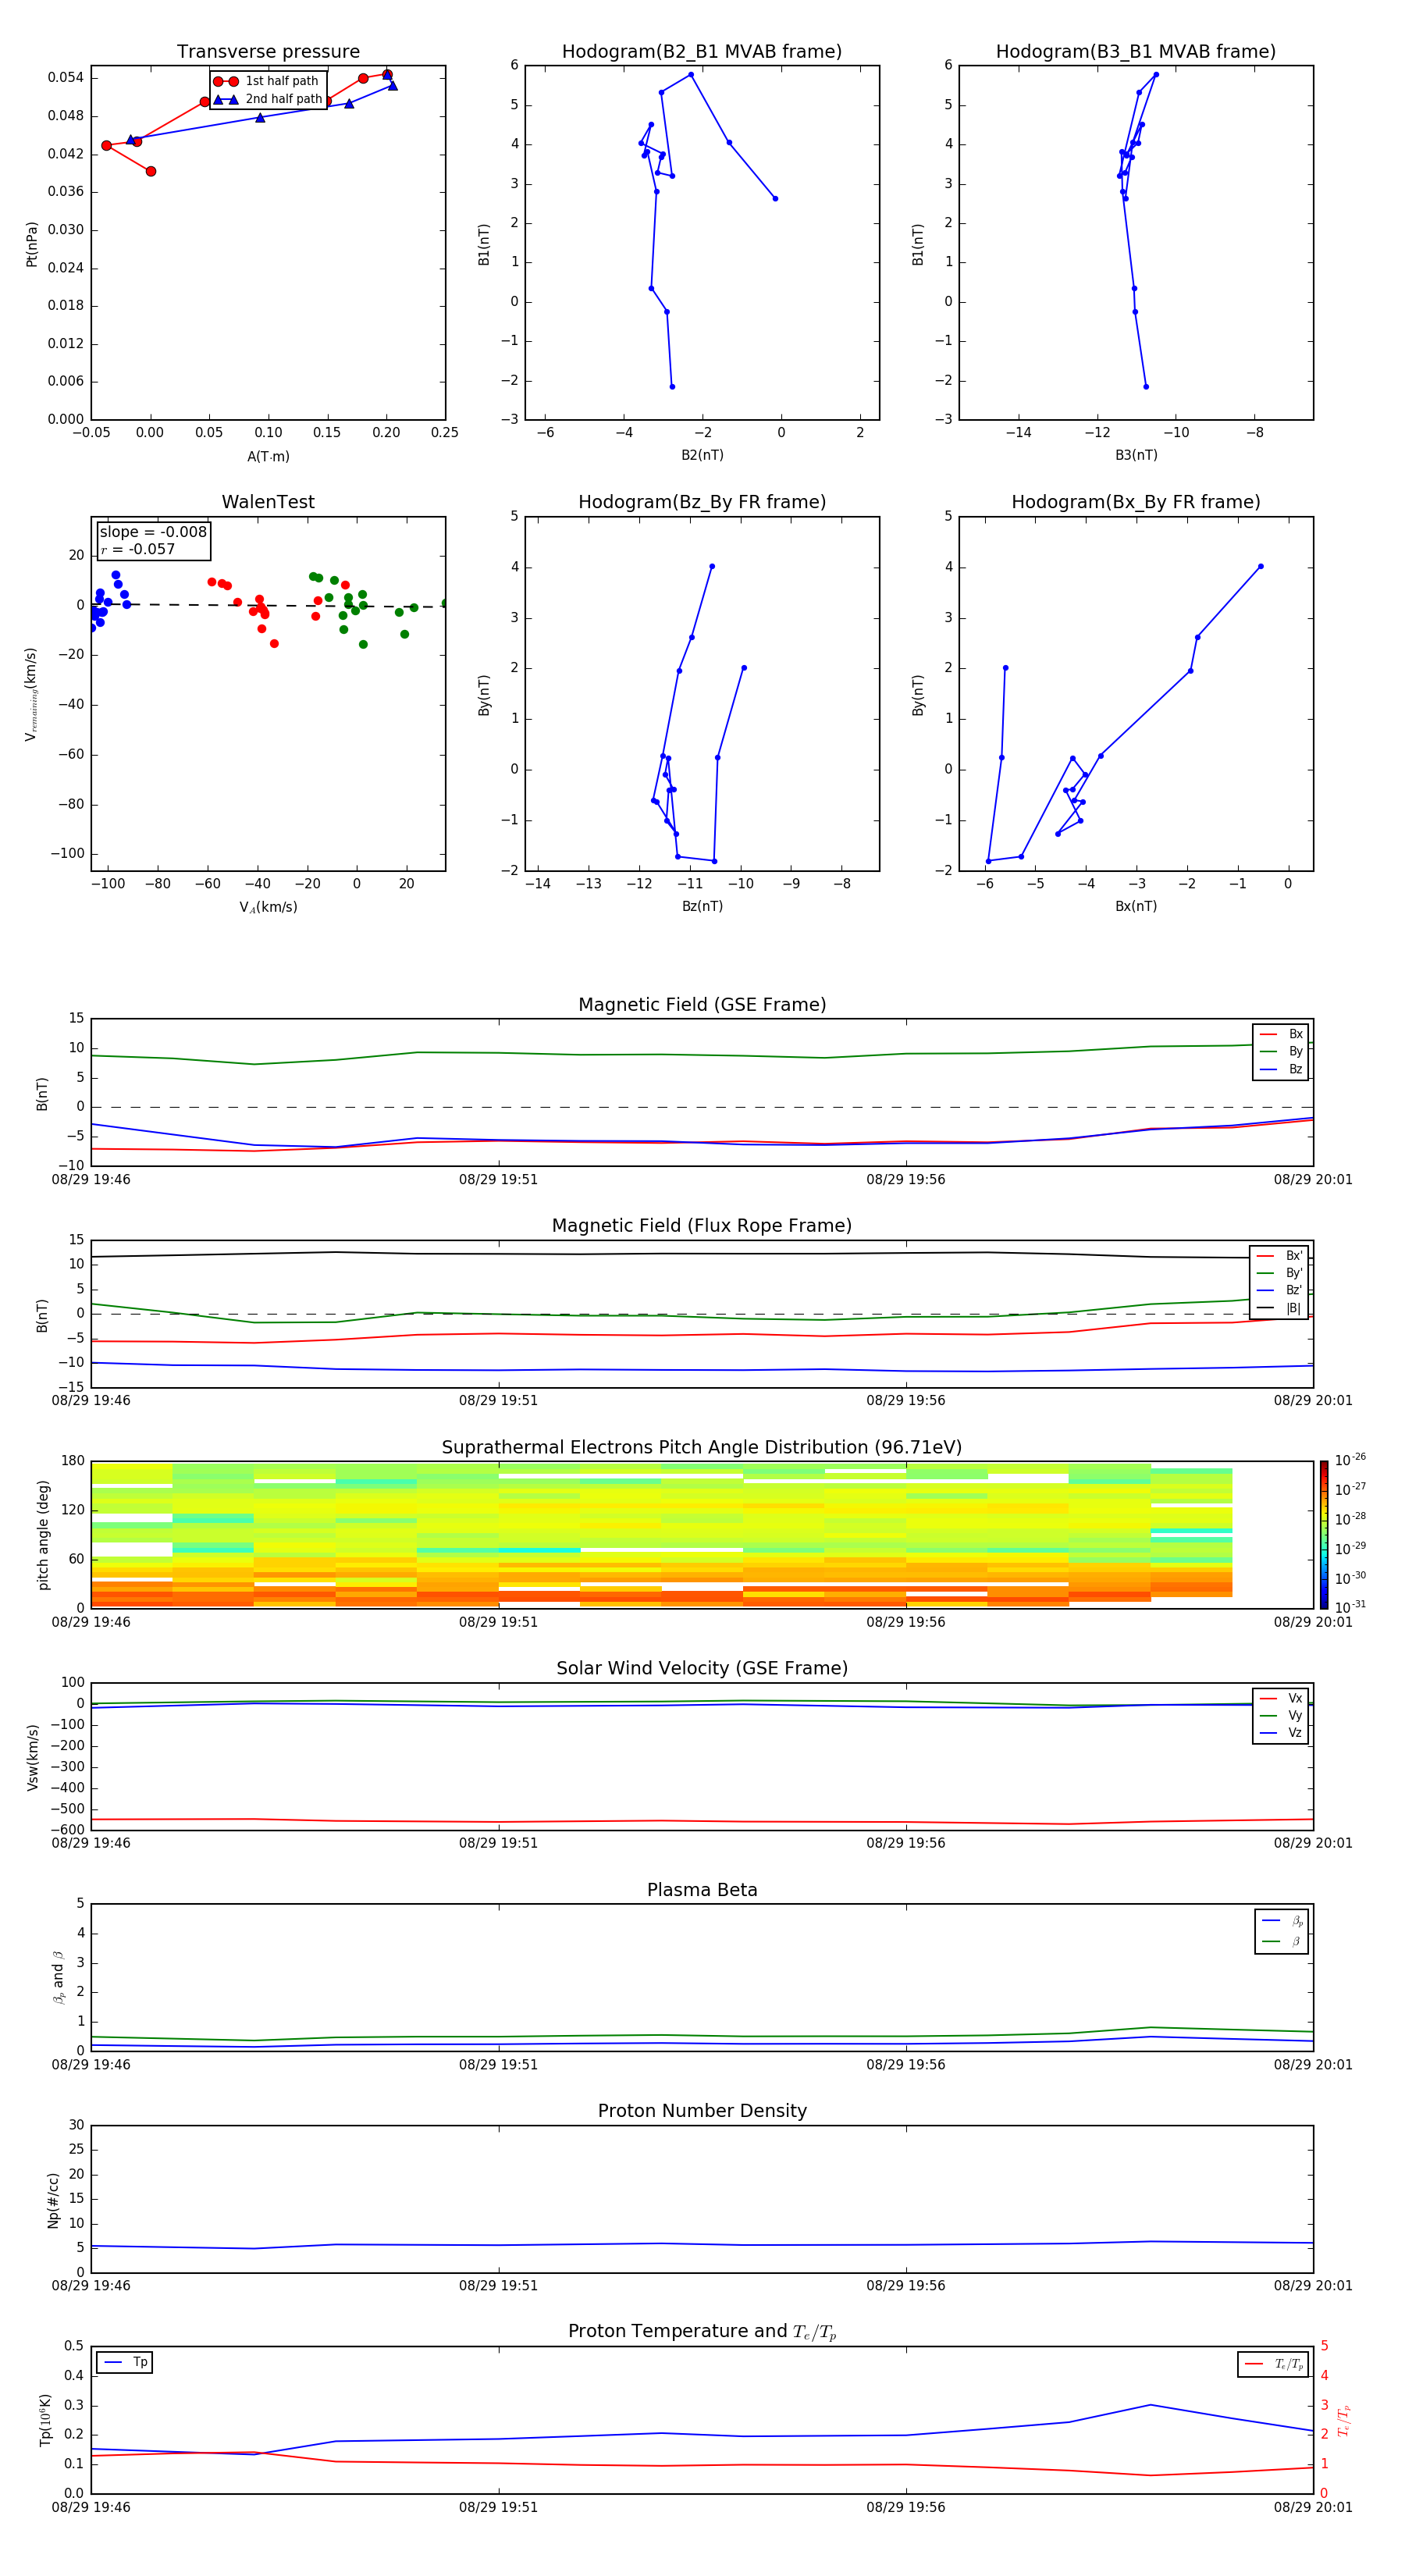Click the 'Hodogram(Bx_By FR frame)' title

click(1136, 502)
